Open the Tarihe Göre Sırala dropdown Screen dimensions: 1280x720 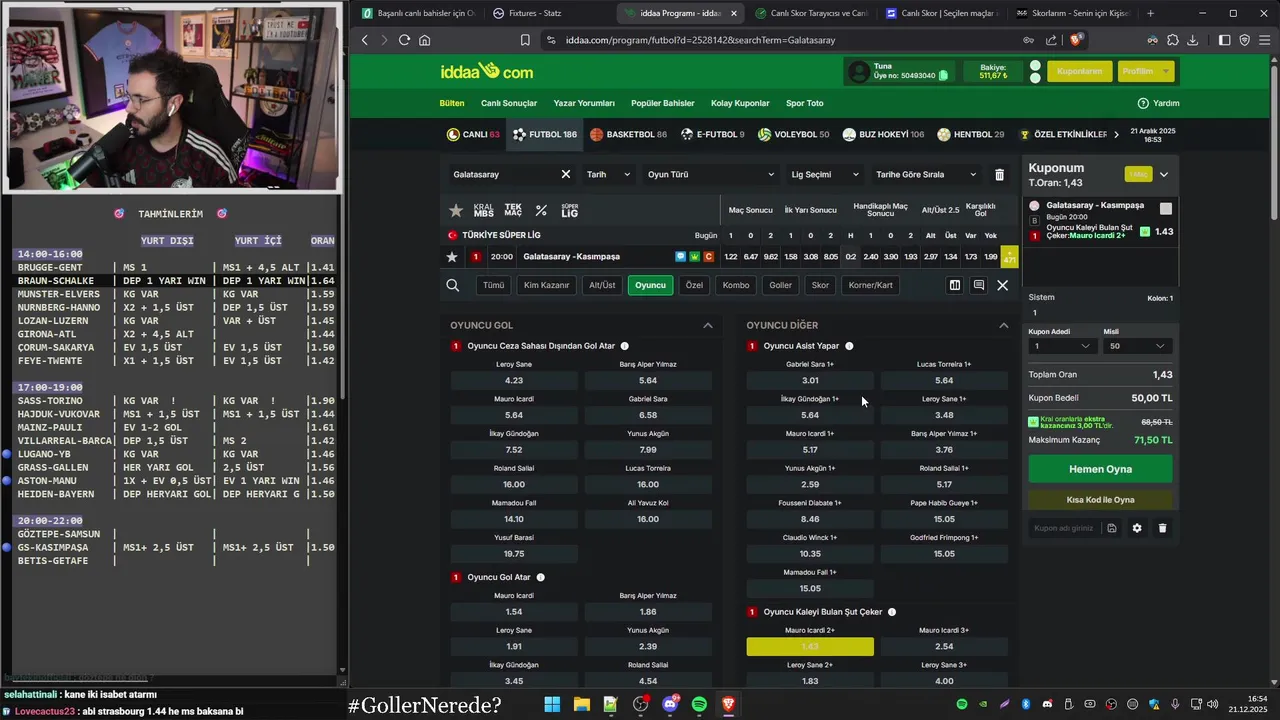coord(926,174)
